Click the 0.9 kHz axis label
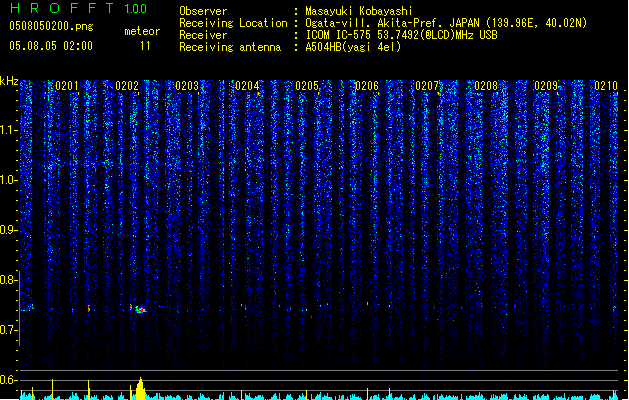Image resolution: width=629 pixels, height=400 pixels. [x=9, y=230]
